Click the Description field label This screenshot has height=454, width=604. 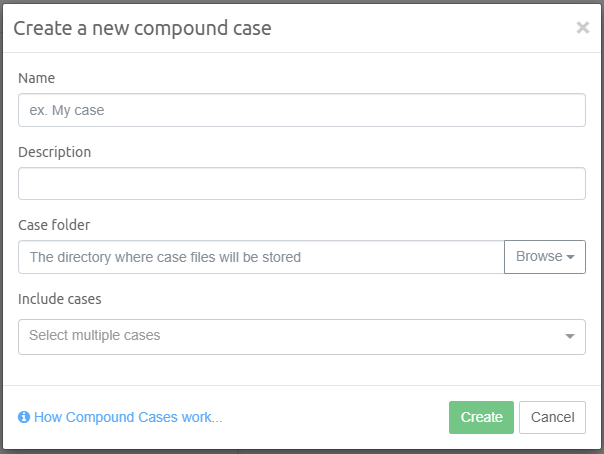(x=54, y=152)
